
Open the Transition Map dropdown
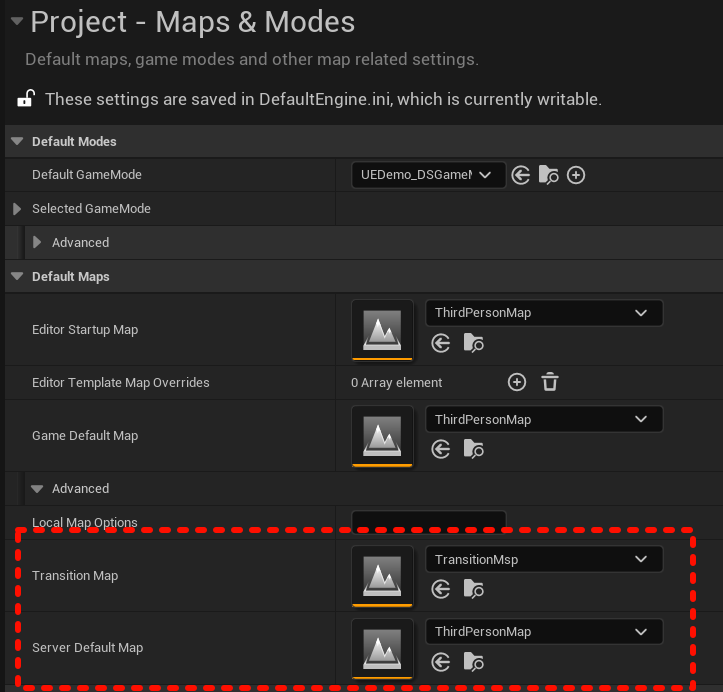click(543, 560)
